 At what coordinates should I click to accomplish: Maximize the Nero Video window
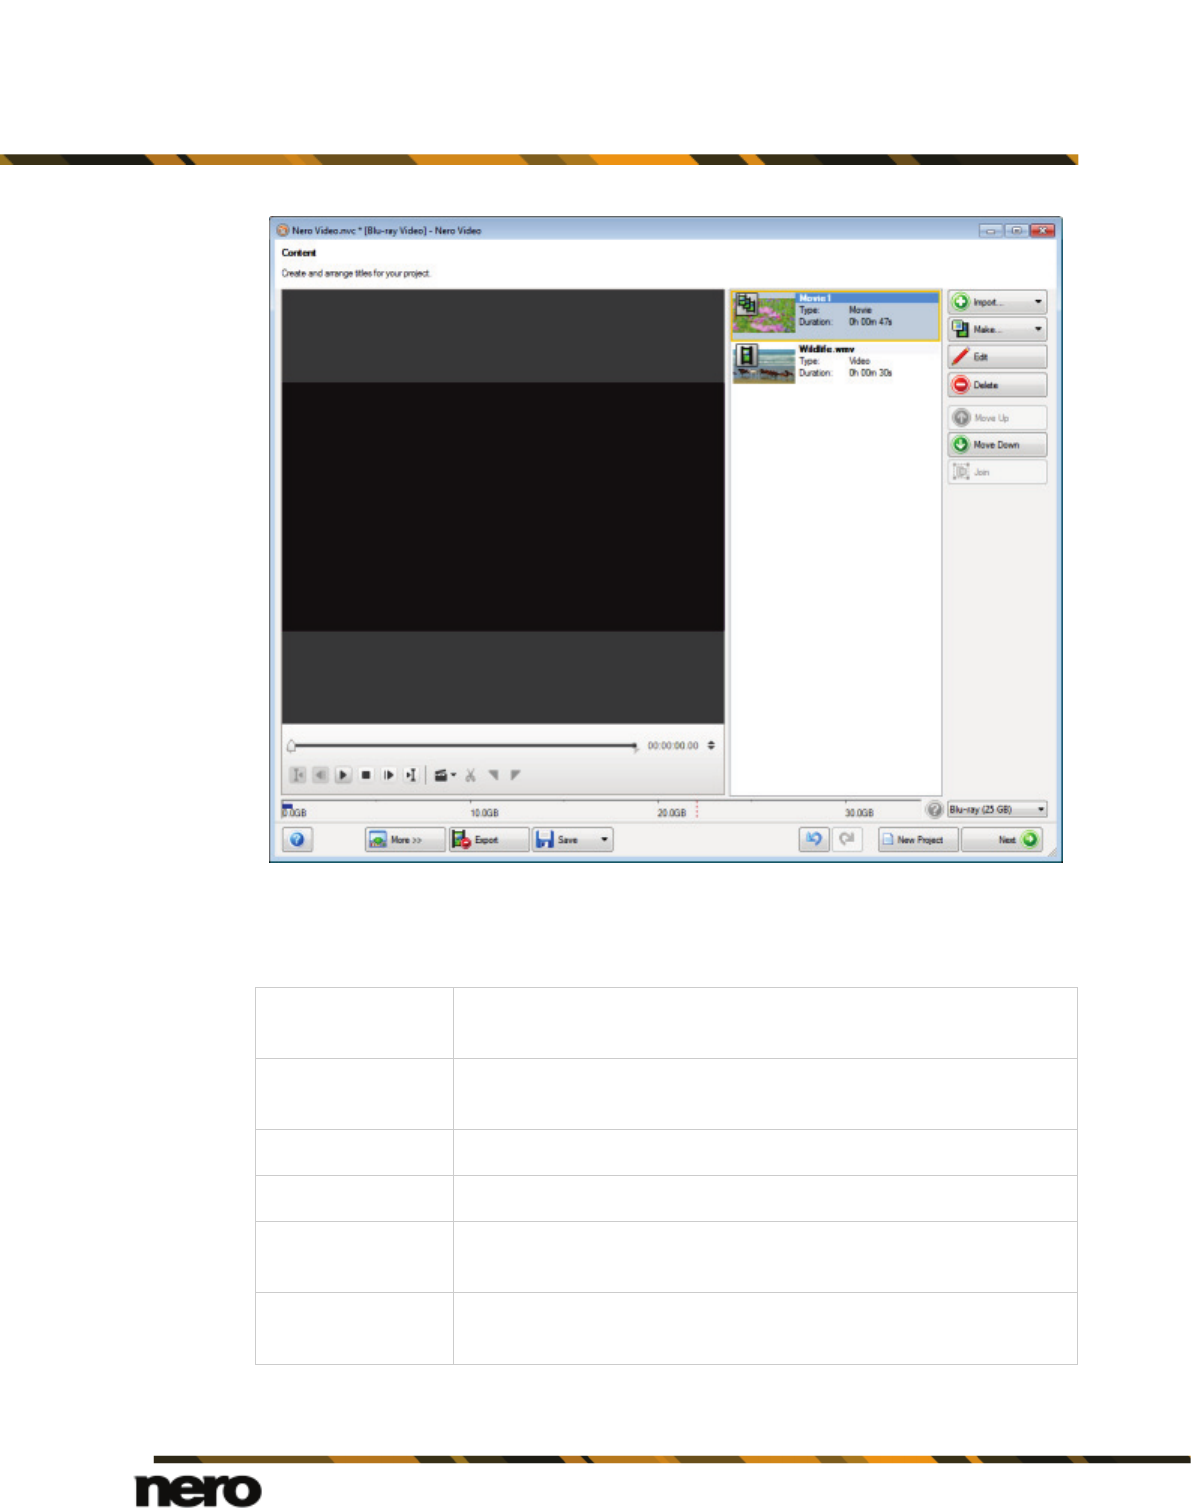pyautogui.click(x=1017, y=230)
